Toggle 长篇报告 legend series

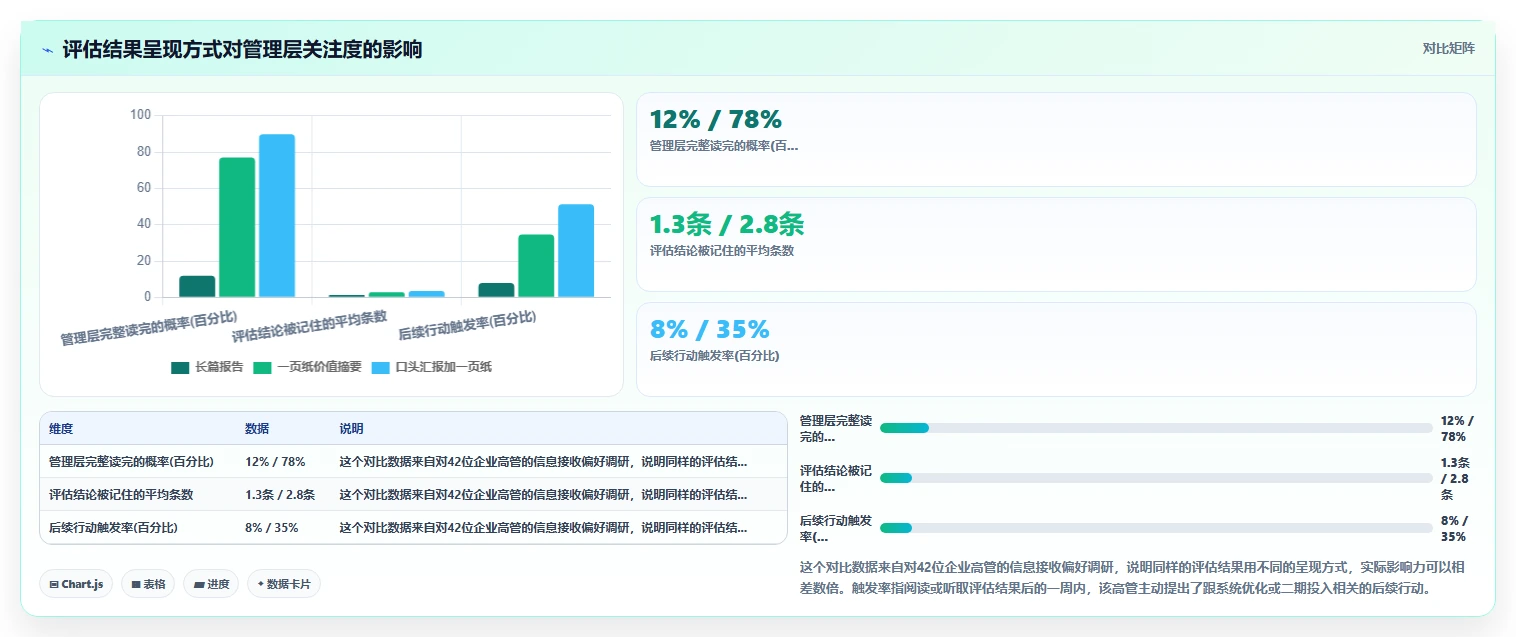tap(207, 367)
